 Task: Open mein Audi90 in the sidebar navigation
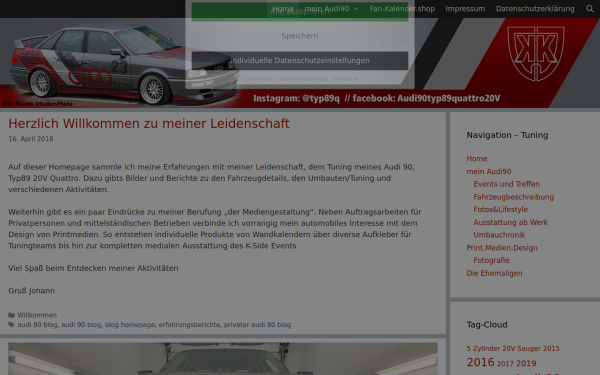(489, 171)
